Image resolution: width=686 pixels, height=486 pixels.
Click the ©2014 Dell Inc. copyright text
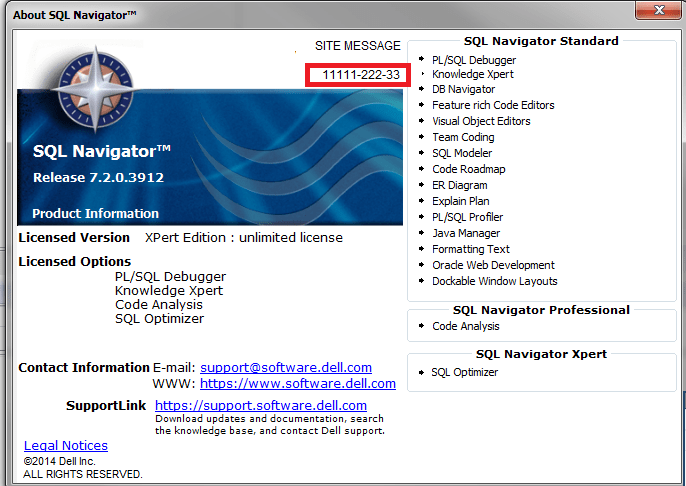60,461
